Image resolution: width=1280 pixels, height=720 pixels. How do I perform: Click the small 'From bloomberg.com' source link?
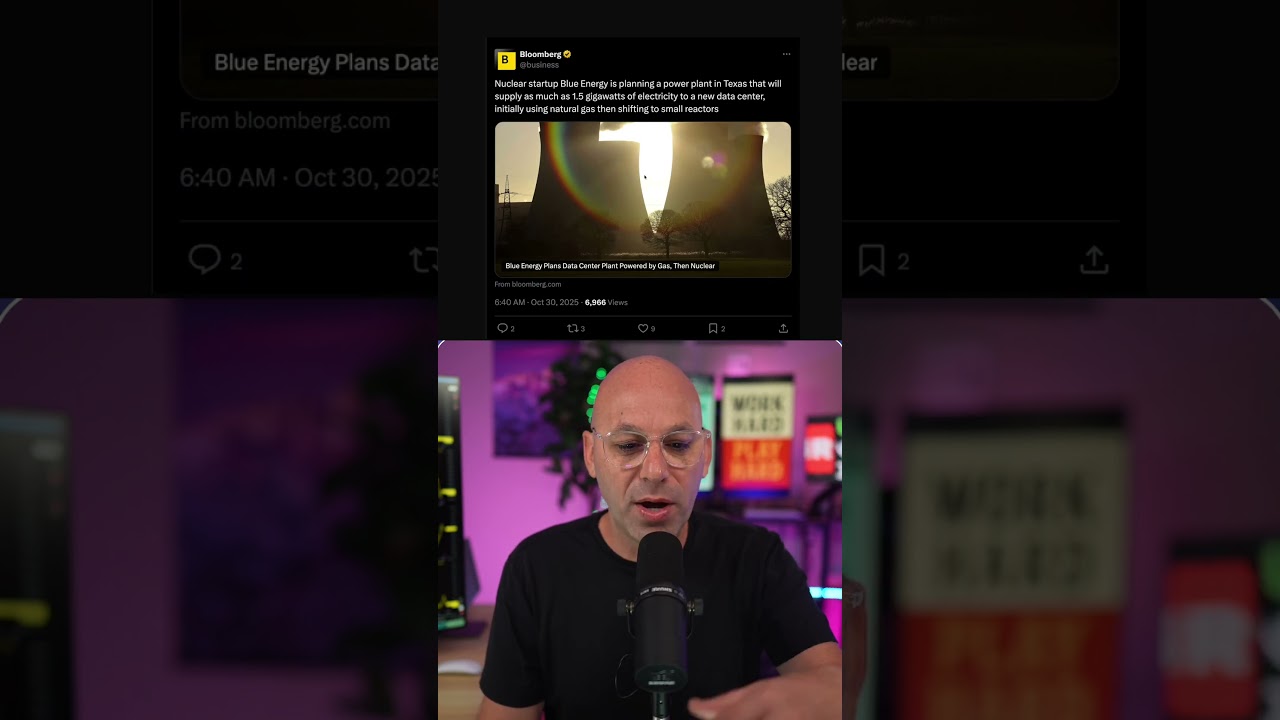528,284
